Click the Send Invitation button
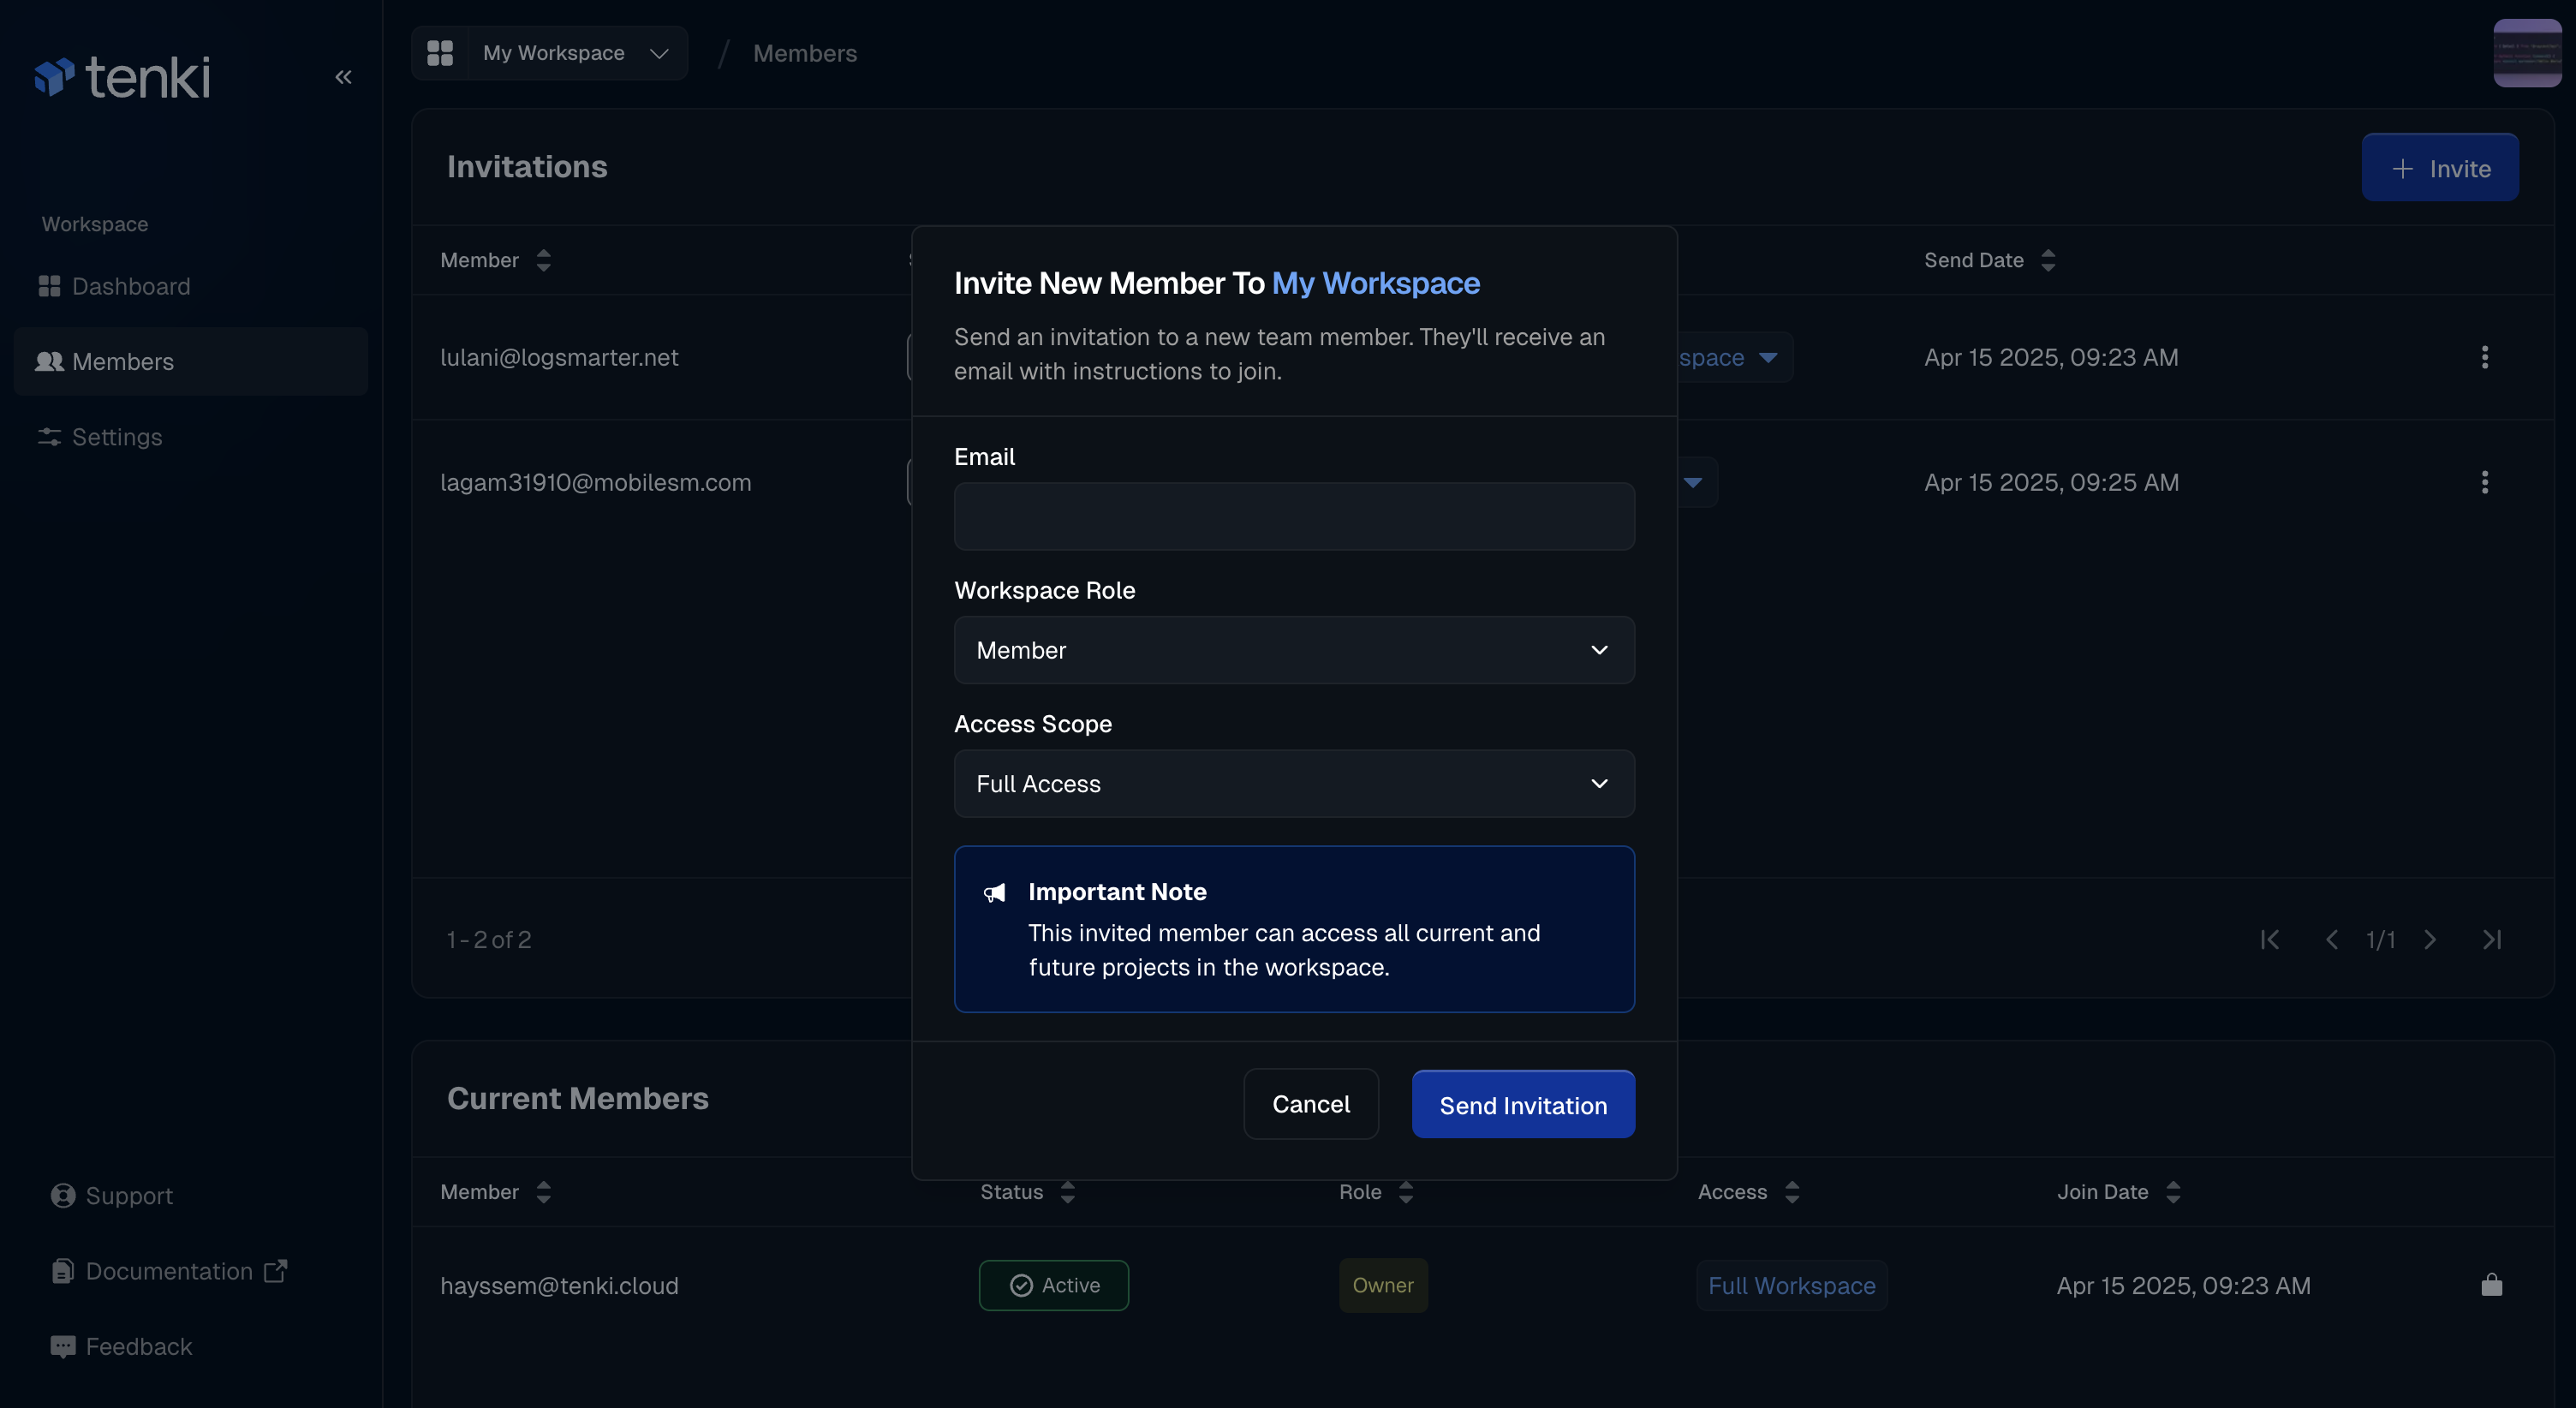The width and height of the screenshot is (2576, 1408). click(1522, 1104)
